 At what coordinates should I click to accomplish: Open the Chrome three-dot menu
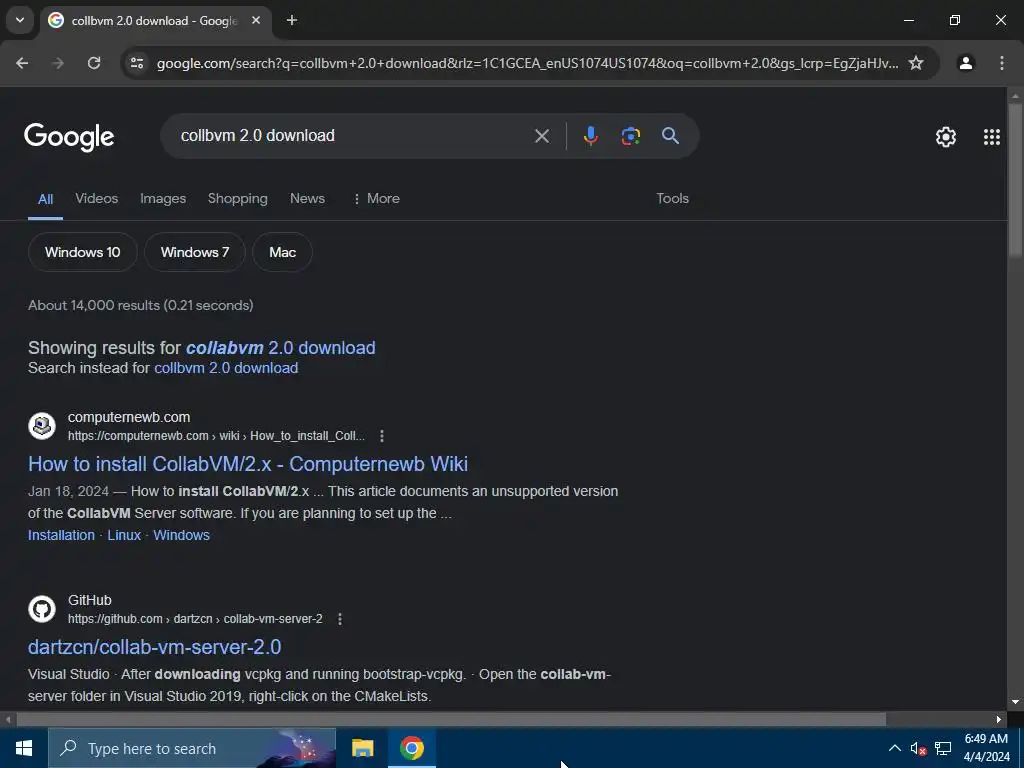(x=1002, y=63)
